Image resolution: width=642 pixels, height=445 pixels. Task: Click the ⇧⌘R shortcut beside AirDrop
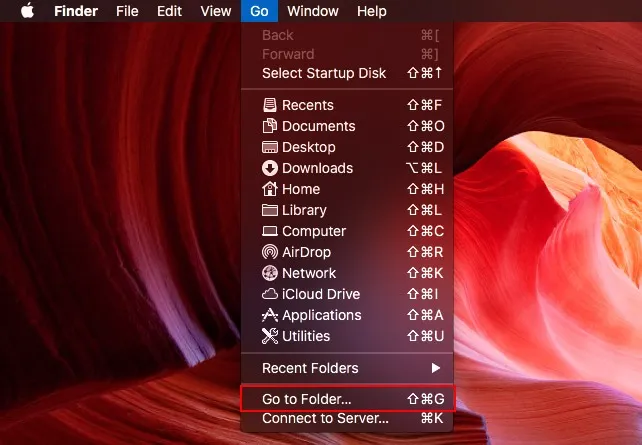pyautogui.click(x=425, y=252)
